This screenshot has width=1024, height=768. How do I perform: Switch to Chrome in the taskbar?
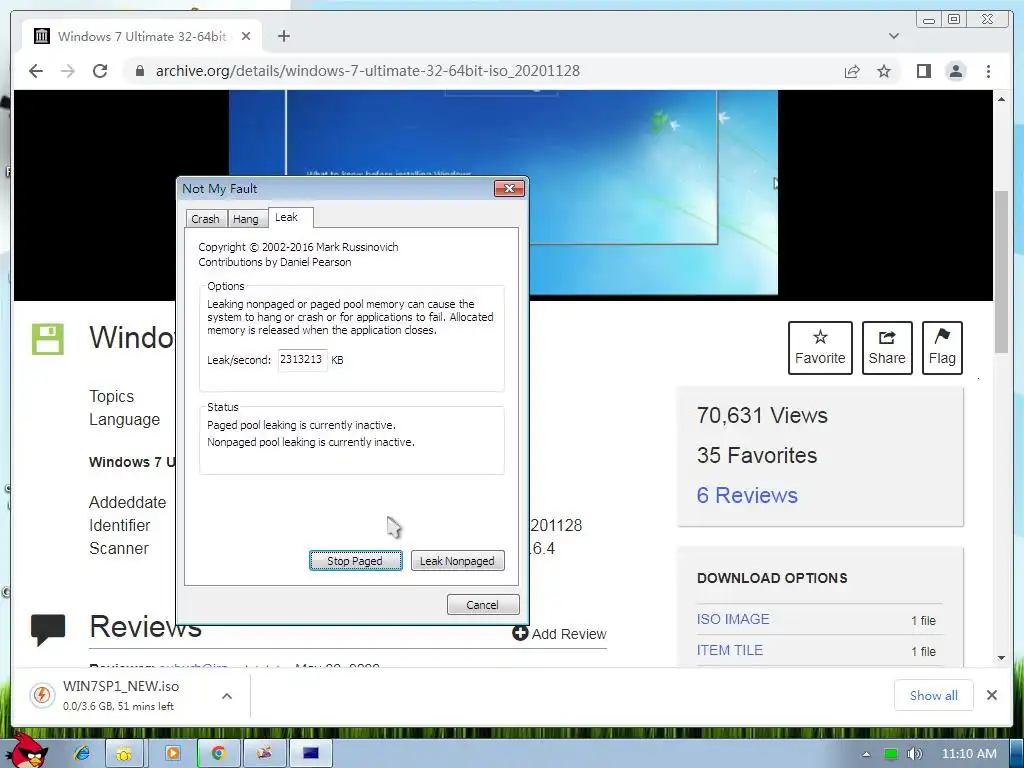click(x=218, y=753)
